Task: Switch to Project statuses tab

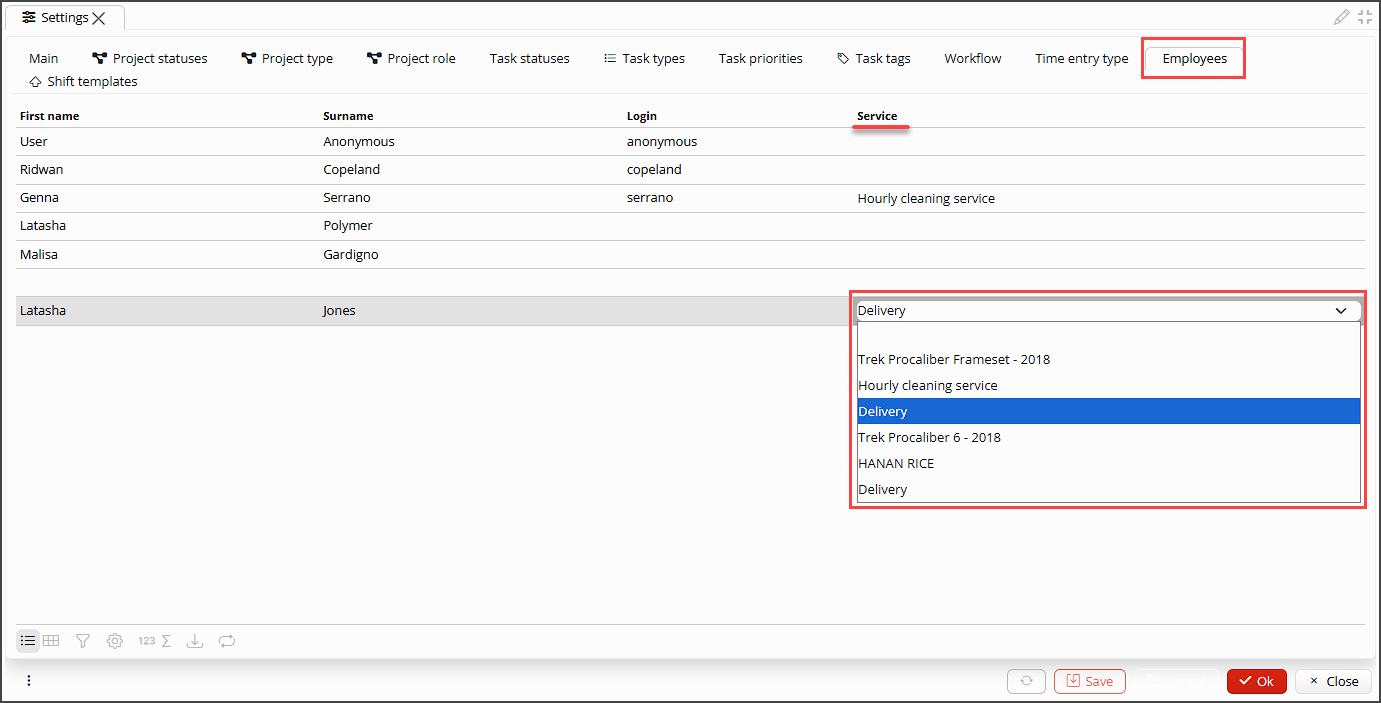Action: tap(150, 59)
